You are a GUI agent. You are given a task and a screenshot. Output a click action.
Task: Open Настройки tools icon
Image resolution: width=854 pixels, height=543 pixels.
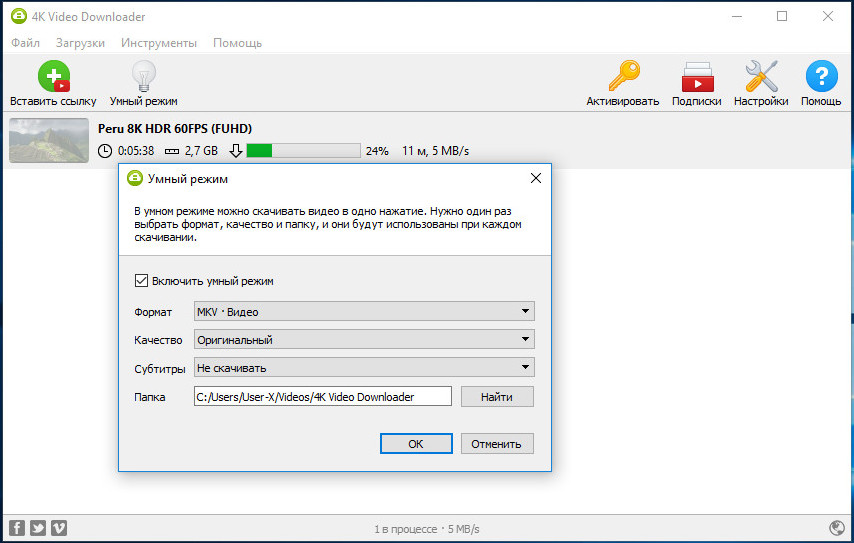[761, 76]
